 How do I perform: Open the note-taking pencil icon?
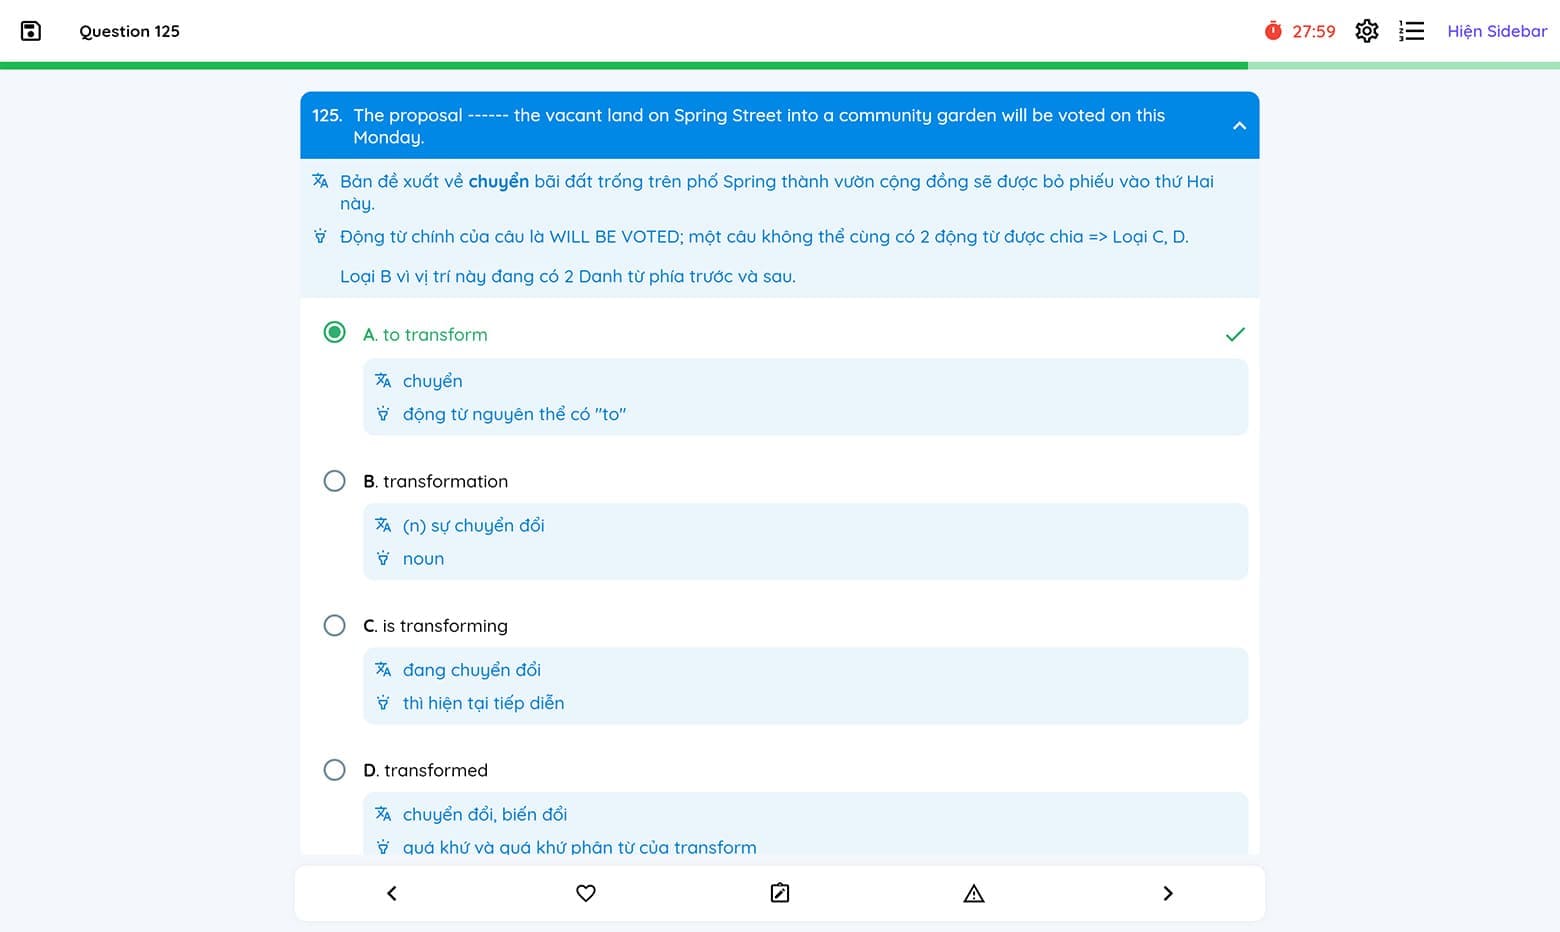(780, 893)
